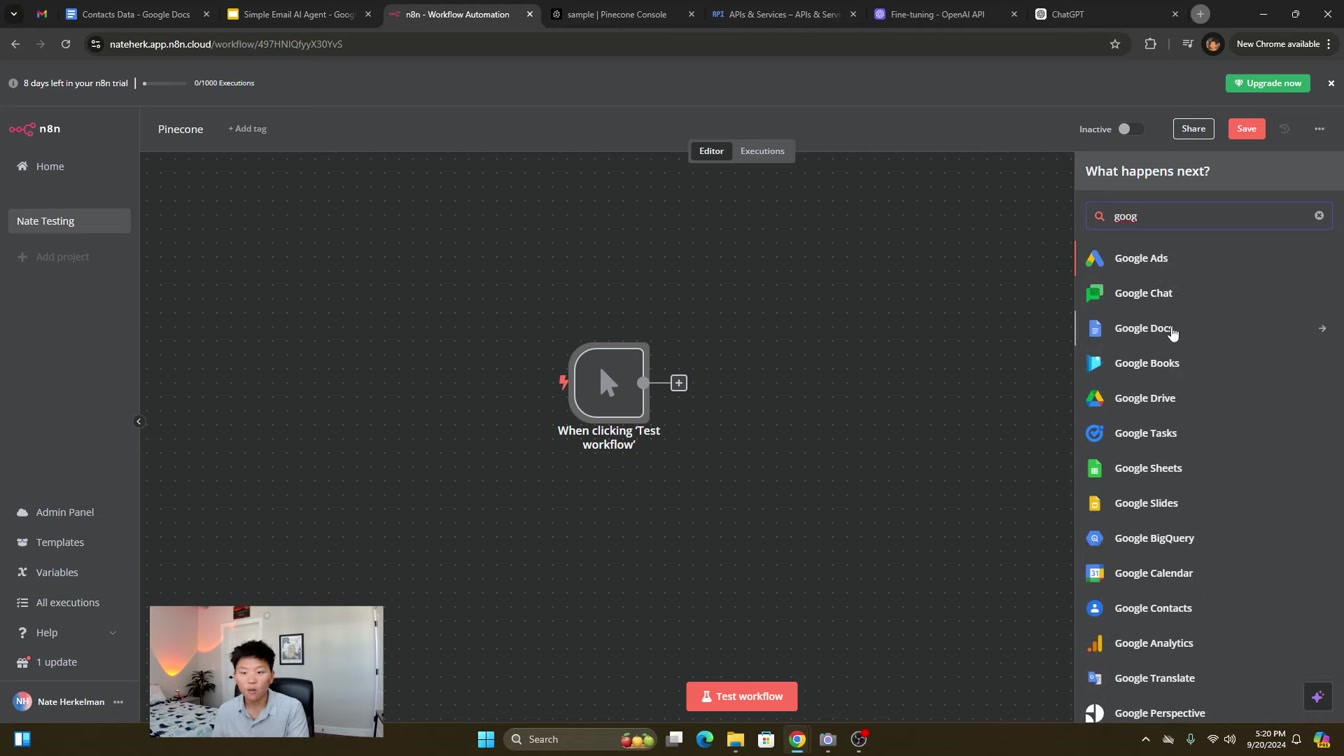Open the Fine-tuning OpenAI API tab
The width and height of the screenshot is (1344, 756).
[945, 14]
